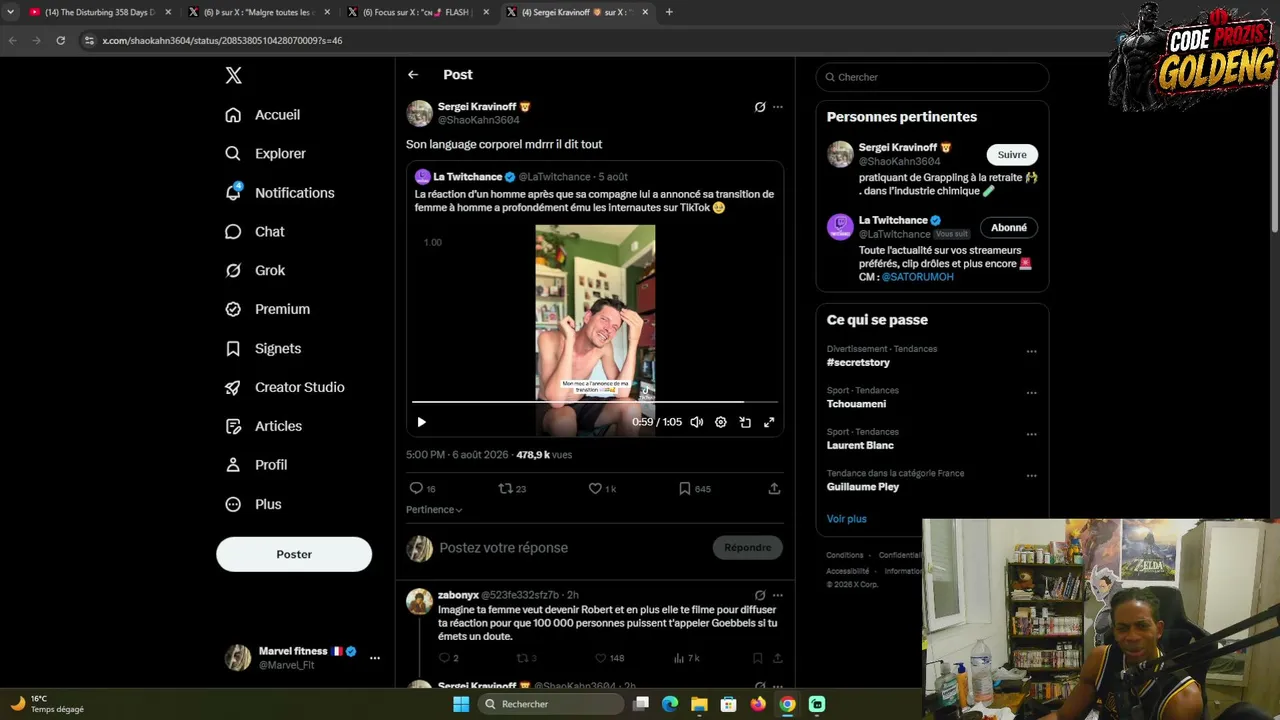
Task: Open the X logo home link
Action: (233, 75)
